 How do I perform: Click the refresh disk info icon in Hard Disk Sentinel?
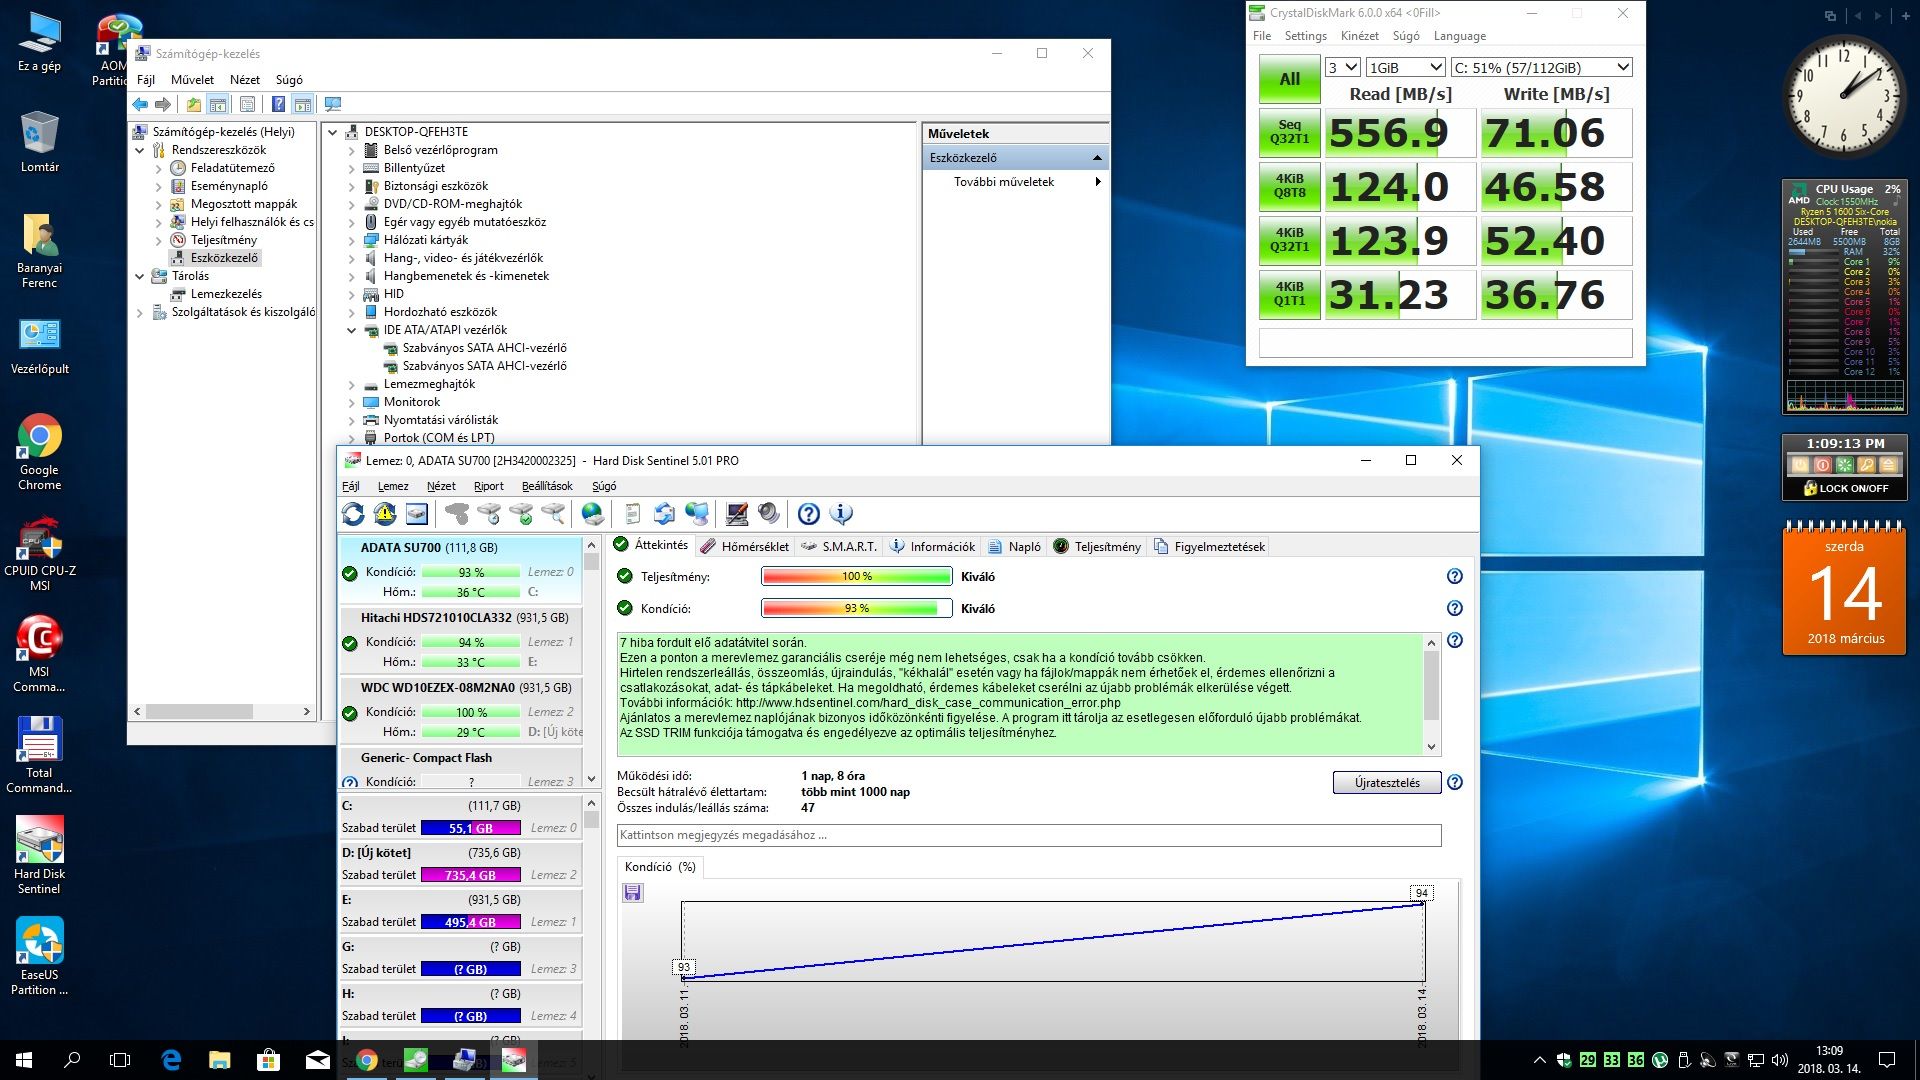(x=353, y=514)
